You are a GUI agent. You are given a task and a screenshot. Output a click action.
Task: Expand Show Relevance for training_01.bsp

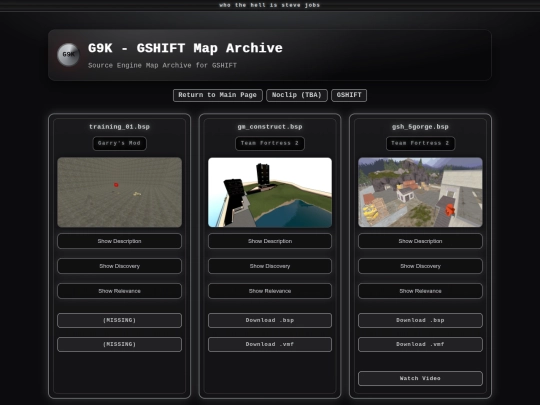point(120,291)
